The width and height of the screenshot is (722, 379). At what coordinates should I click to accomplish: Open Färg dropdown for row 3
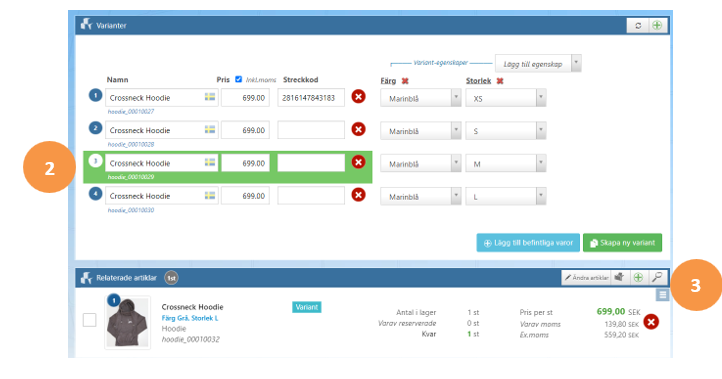point(420,163)
